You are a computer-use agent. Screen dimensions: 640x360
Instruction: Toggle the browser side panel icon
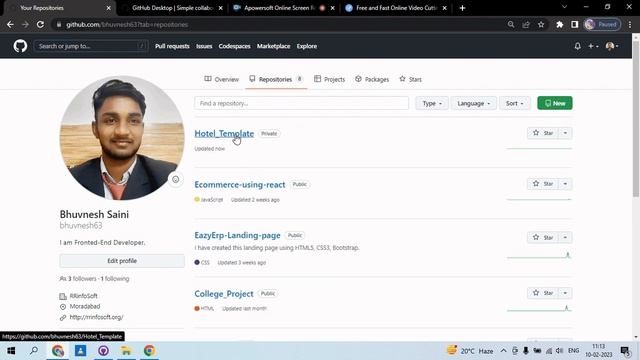tap(575, 24)
